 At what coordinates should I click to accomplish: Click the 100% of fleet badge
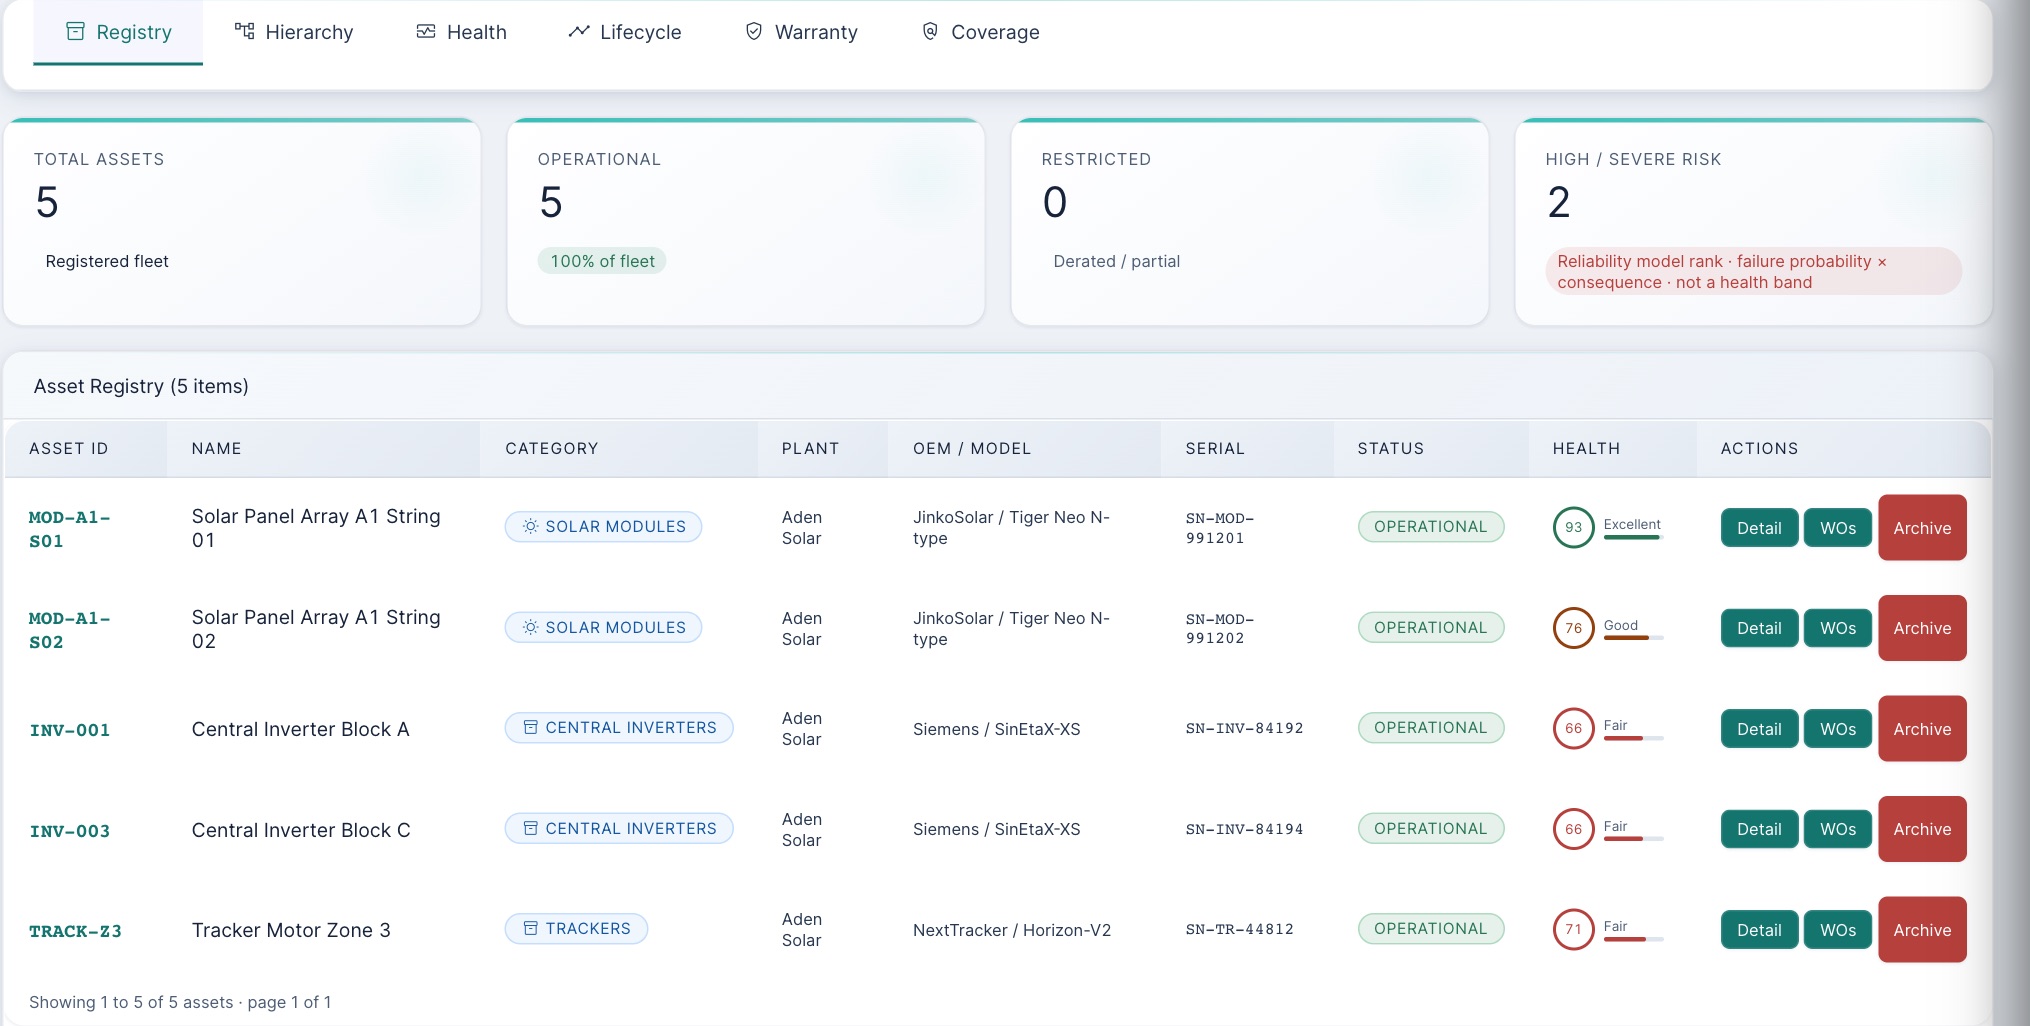tap(602, 261)
